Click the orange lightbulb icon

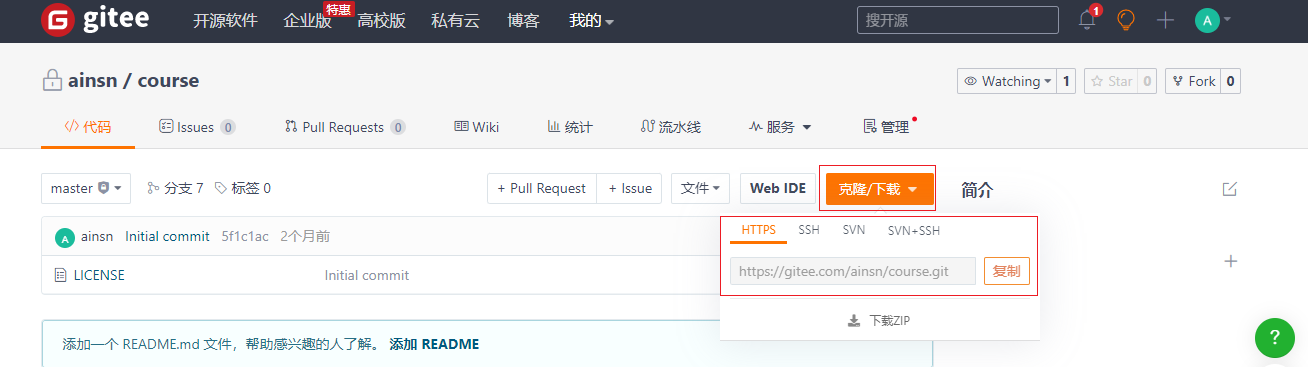click(1126, 20)
